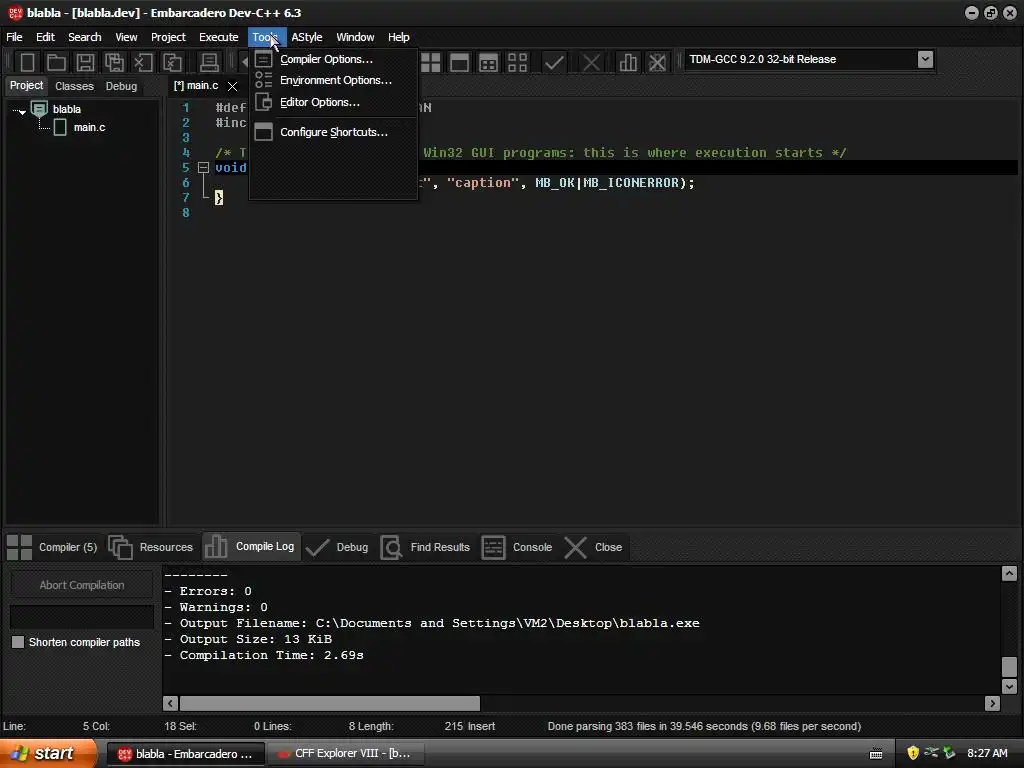Open the File menu
Screen dimensions: 1024x768
(14, 37)
